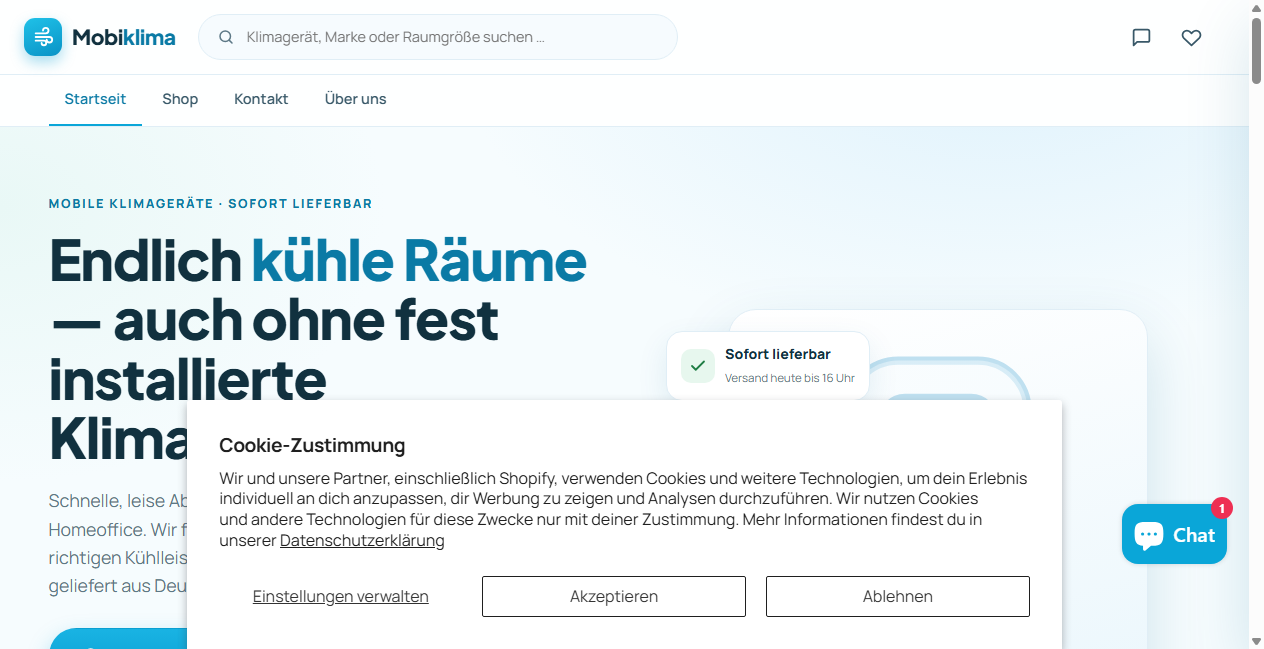Click the text Sofort lieferbar
The height and width of the screenshot is (649, 1264).
(x=778, y=354)
